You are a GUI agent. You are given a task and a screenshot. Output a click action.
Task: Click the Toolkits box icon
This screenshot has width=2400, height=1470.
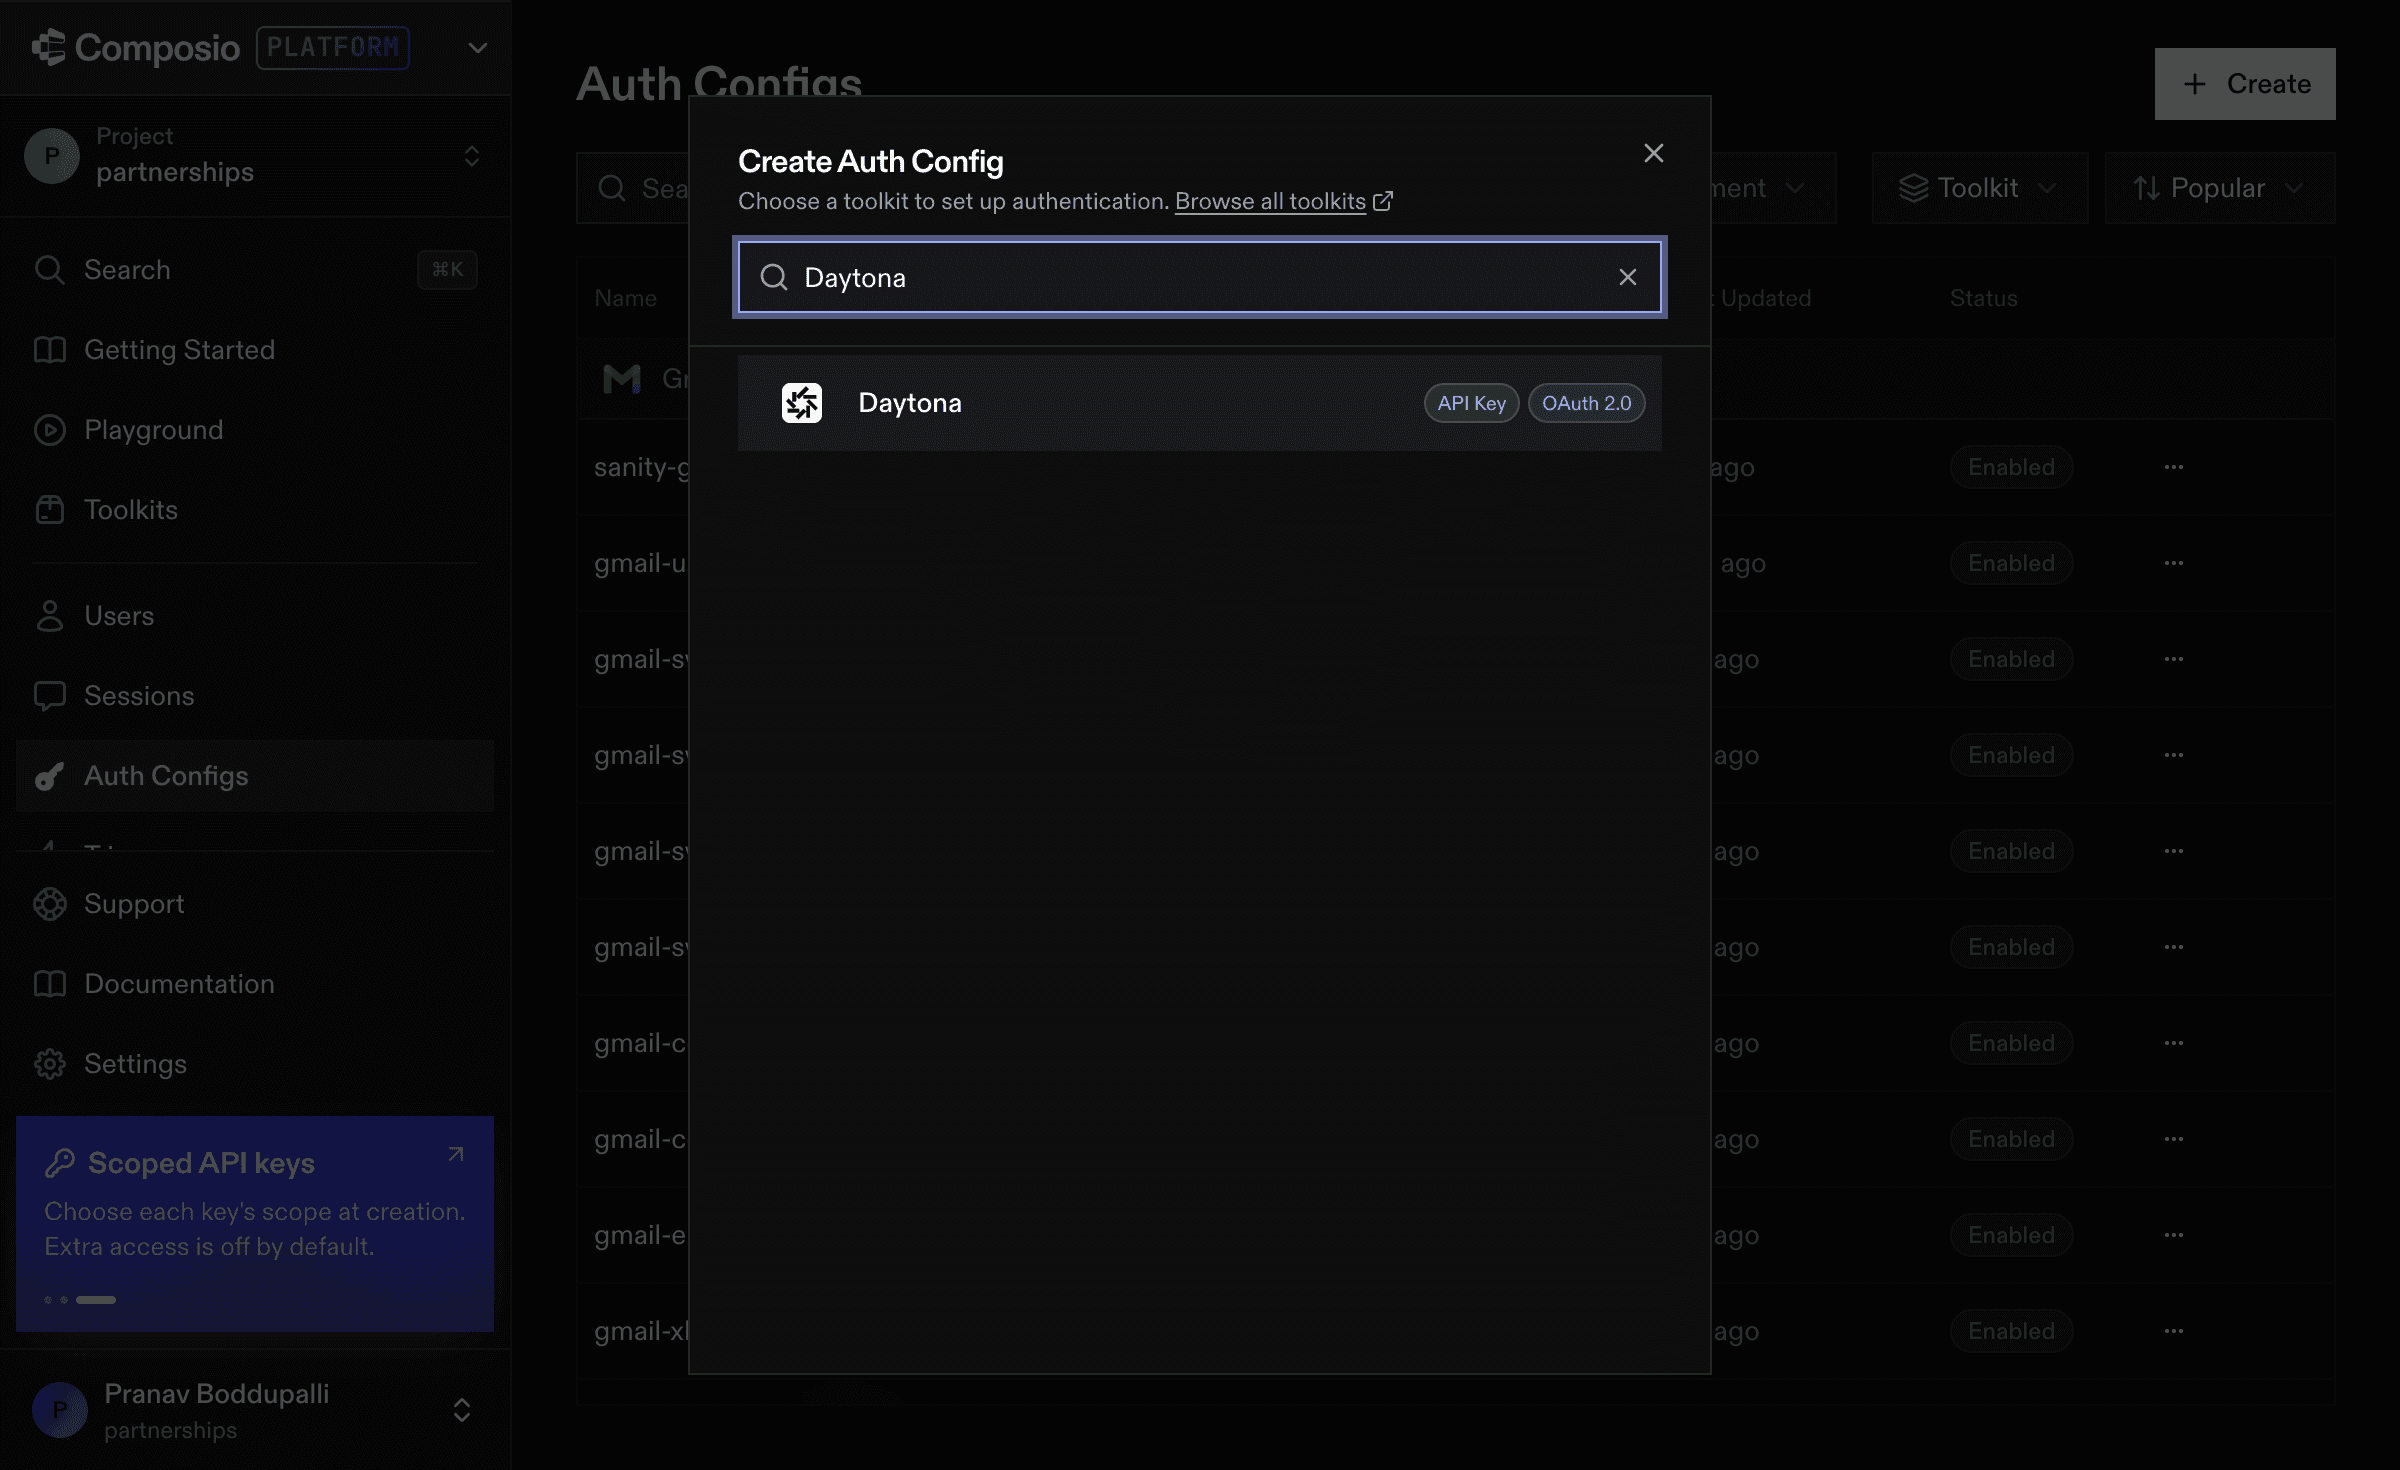pyautogui.click(x=50, y=510)
